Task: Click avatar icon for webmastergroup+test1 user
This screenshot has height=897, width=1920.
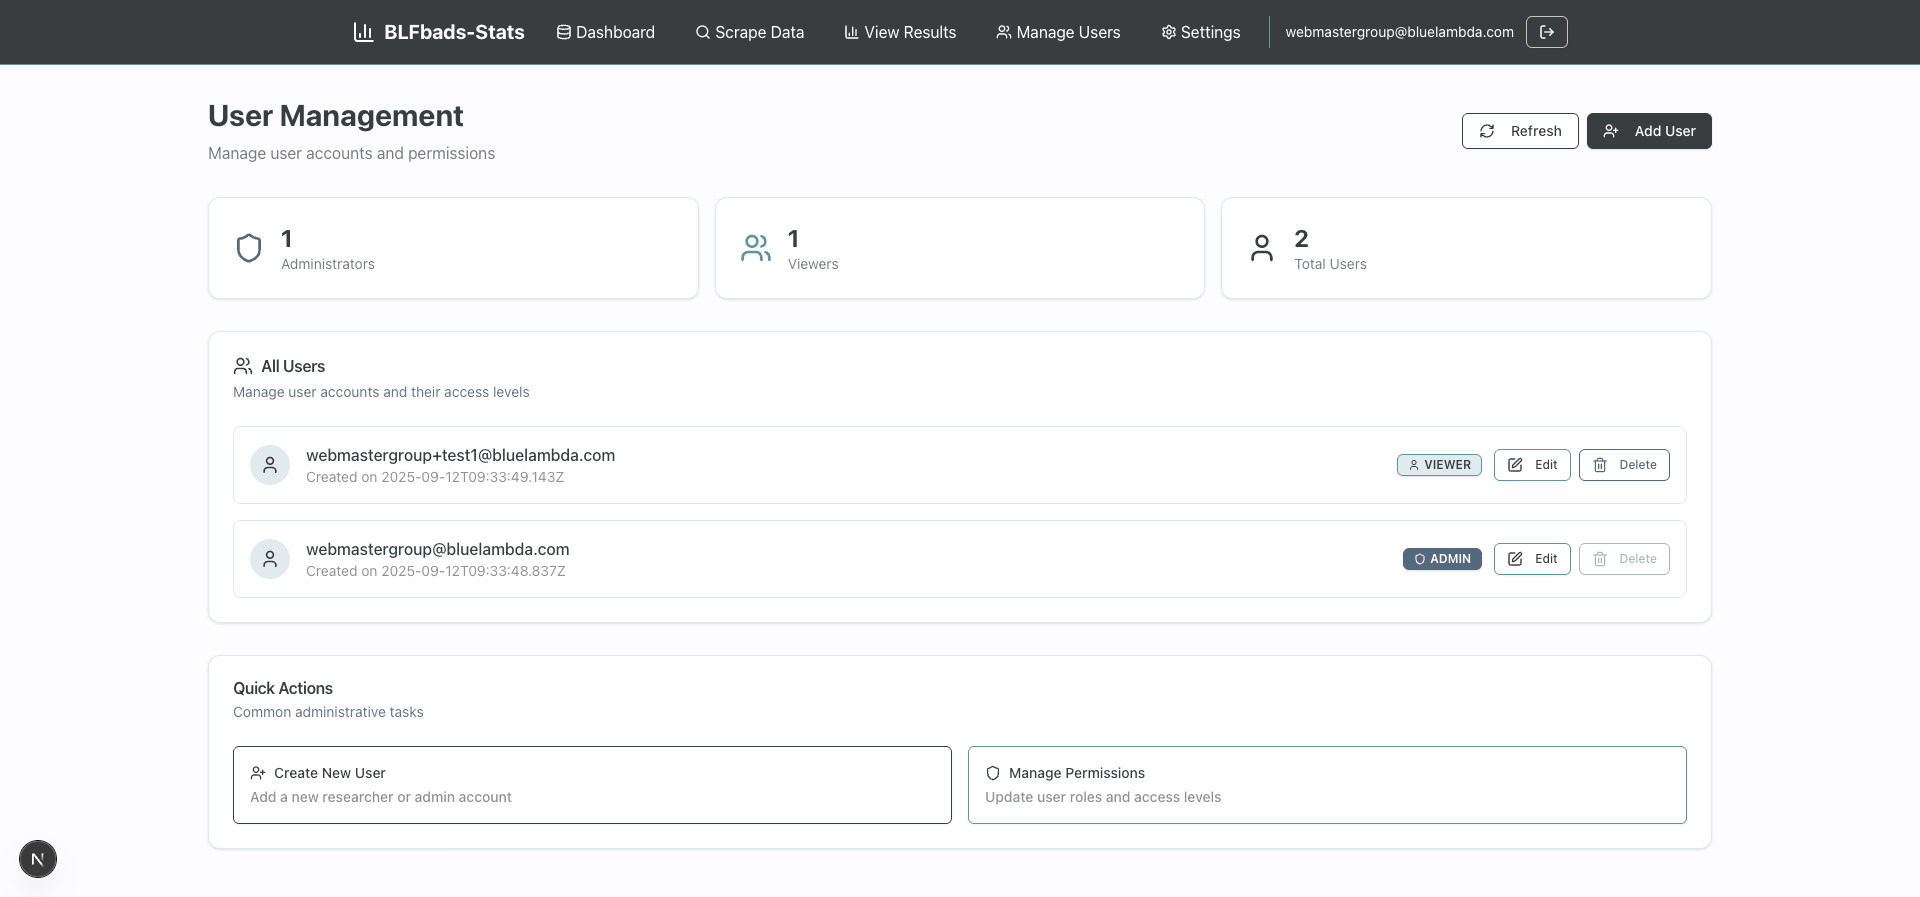Action: click(x=270, y=465)
